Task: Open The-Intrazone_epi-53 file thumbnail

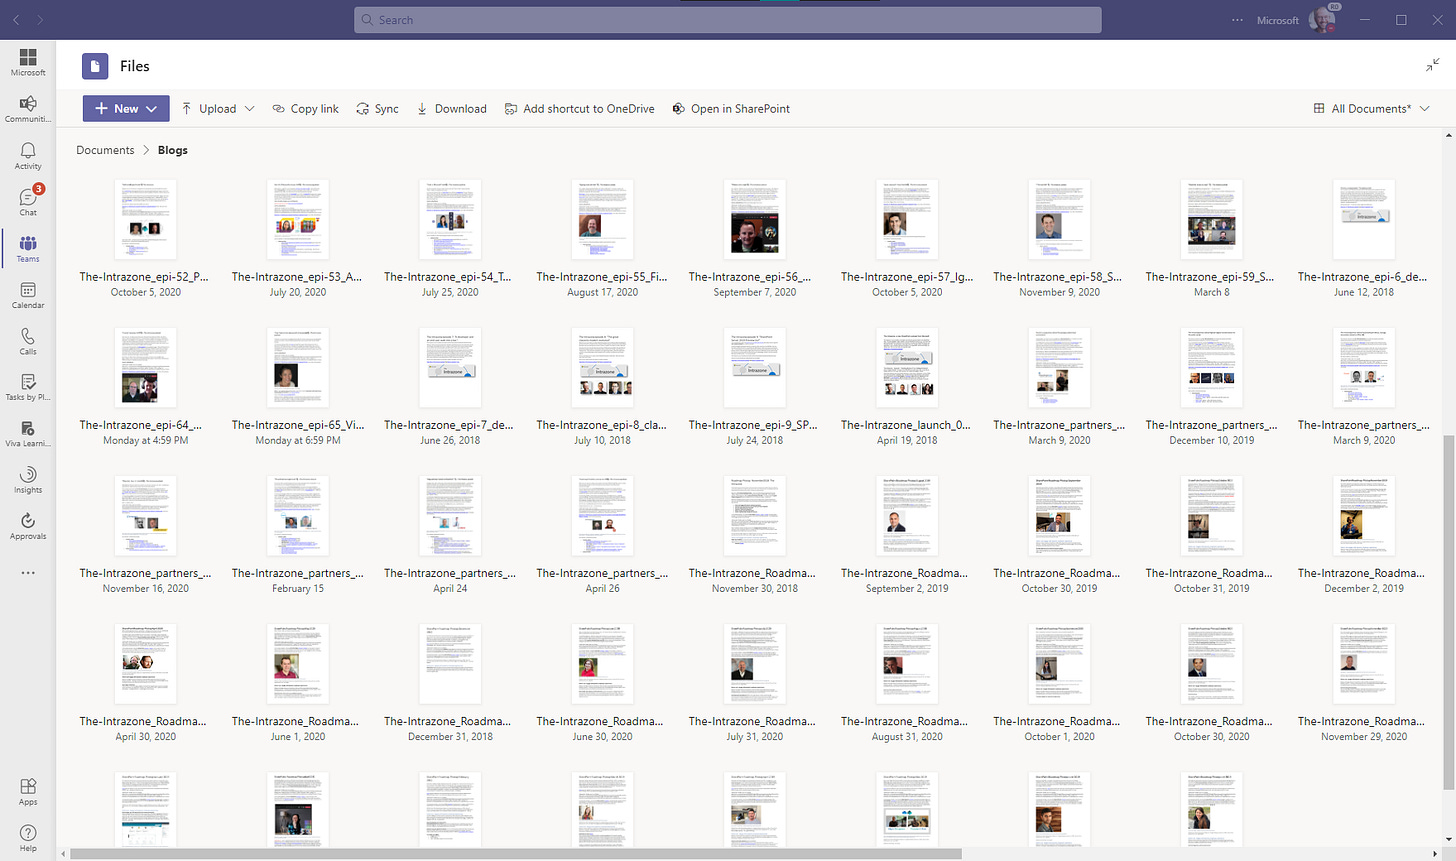Action: tap(298, 220)
